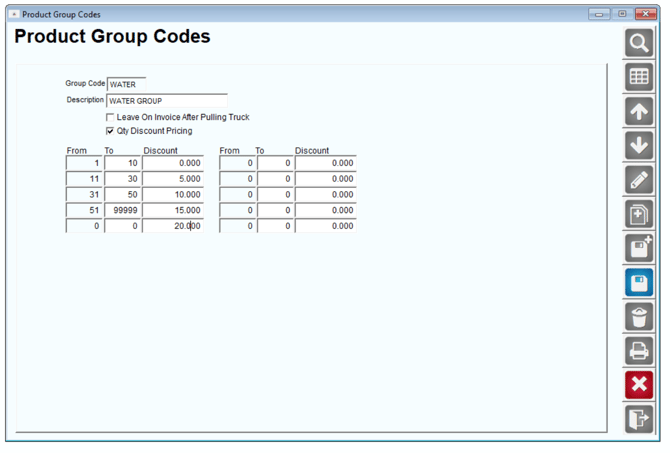
Task: Toggle Qty Discount Pricing checkbox
Action: [x=110, y=131]
